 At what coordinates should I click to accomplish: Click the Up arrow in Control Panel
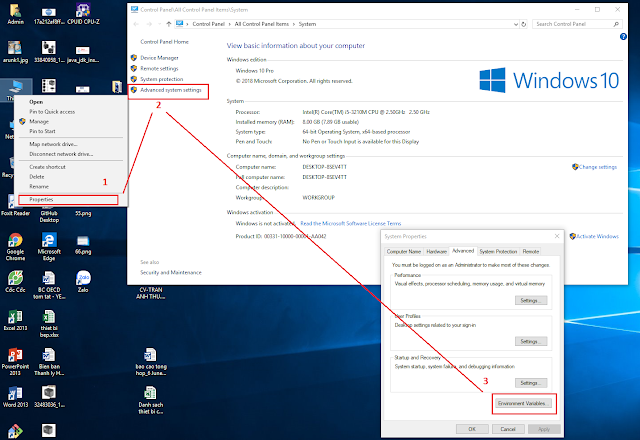click(x=169, y=24)
